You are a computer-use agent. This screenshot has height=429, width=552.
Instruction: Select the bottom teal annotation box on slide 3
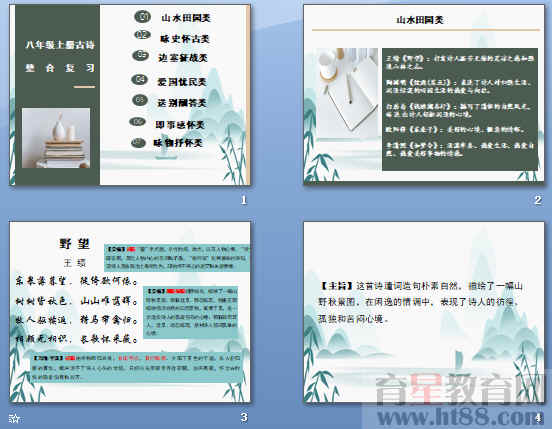[138, 367]
